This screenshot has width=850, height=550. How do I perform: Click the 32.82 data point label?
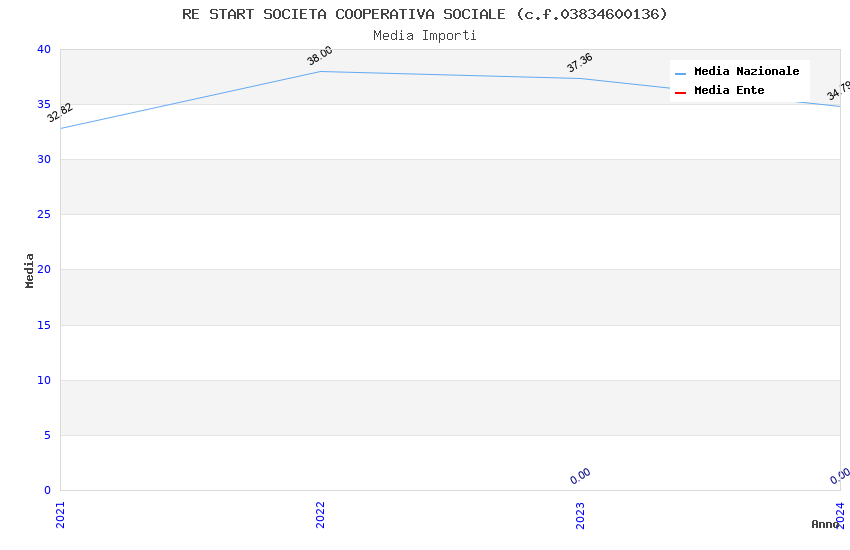[x=60, y=113]
